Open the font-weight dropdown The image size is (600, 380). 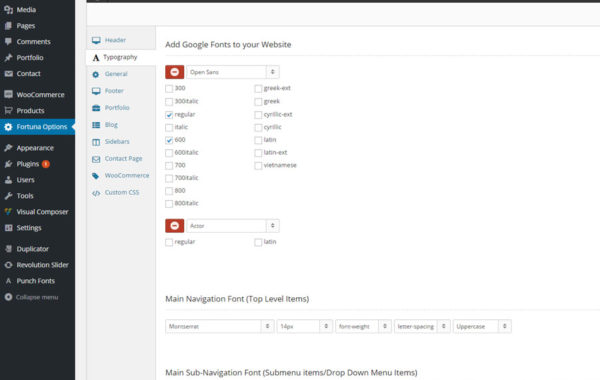tap(363, 326)
